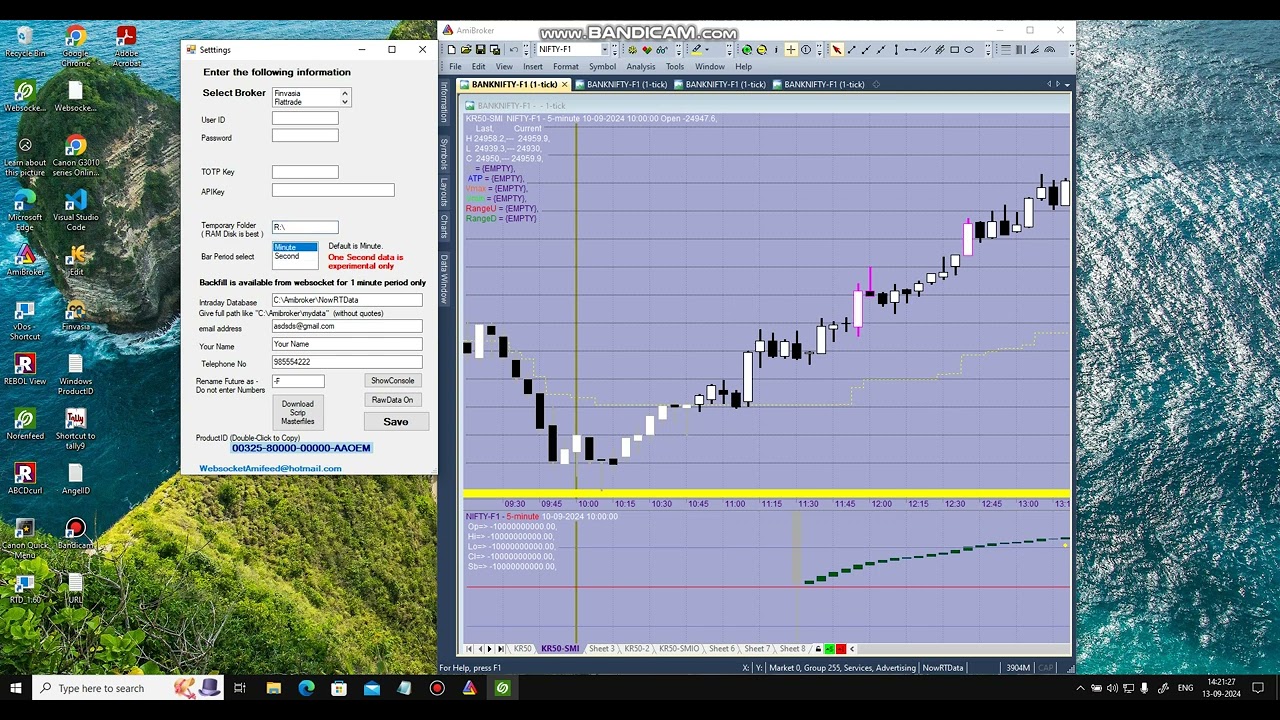Screen dimensions: 1280x720
Task: Click the green icon near sheet tabs
Action: (829, 649)
